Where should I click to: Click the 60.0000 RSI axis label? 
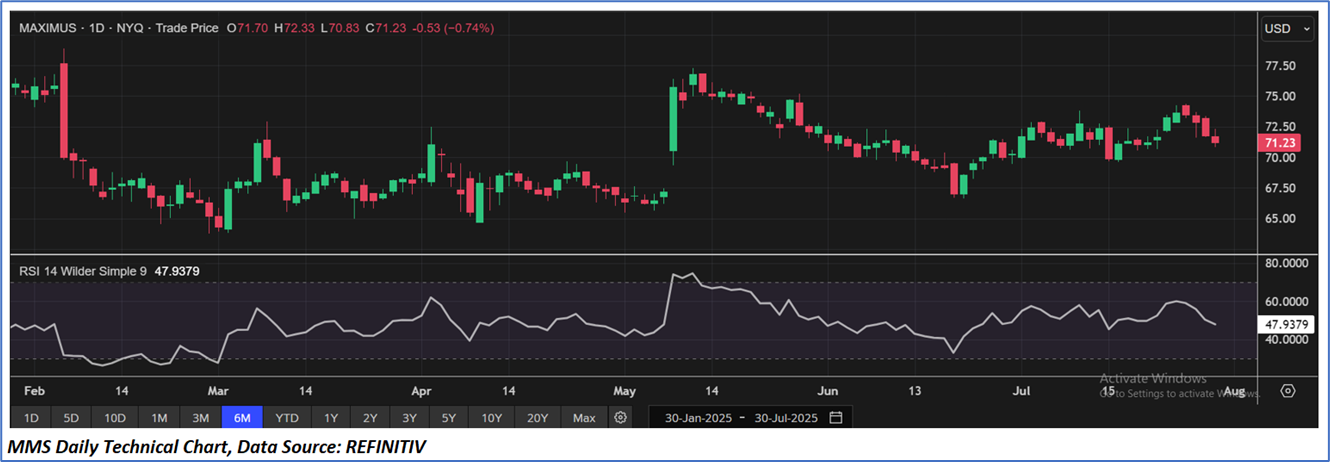click(x=1287, y=302)
